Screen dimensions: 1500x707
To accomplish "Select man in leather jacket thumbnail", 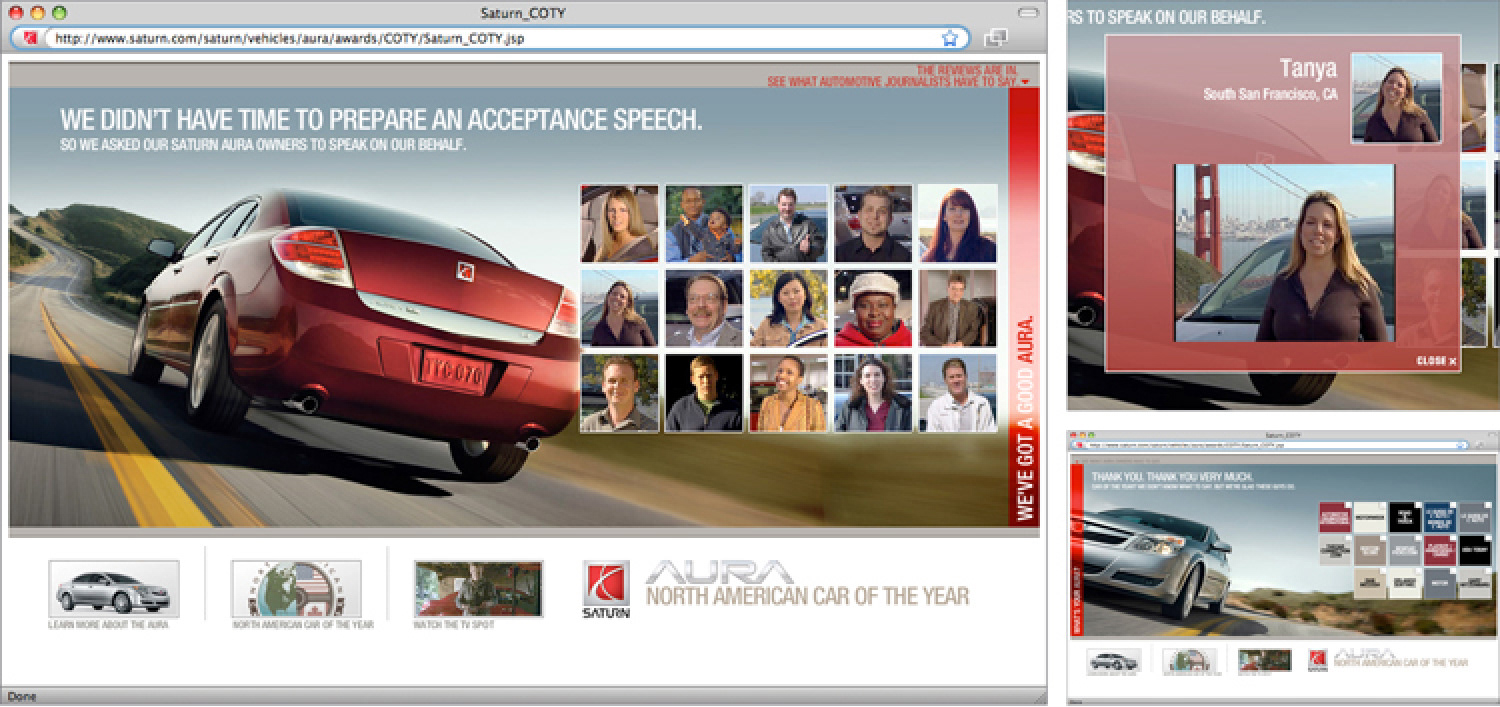I will pos(789,223).
